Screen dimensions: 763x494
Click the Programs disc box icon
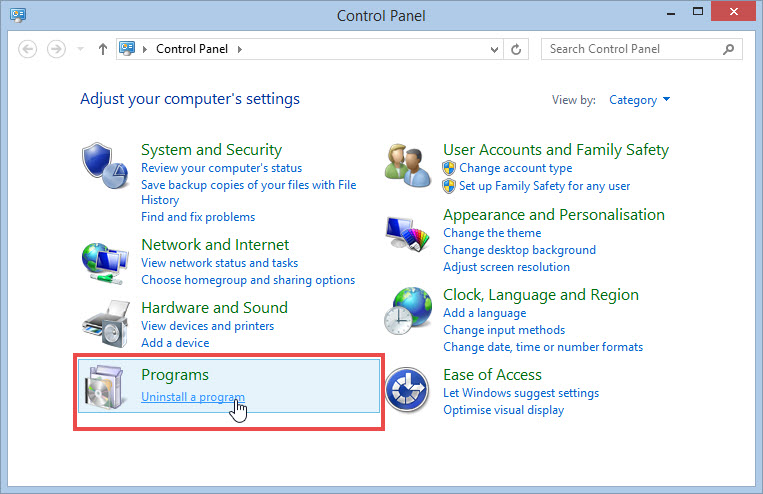(x=106, y=387)
